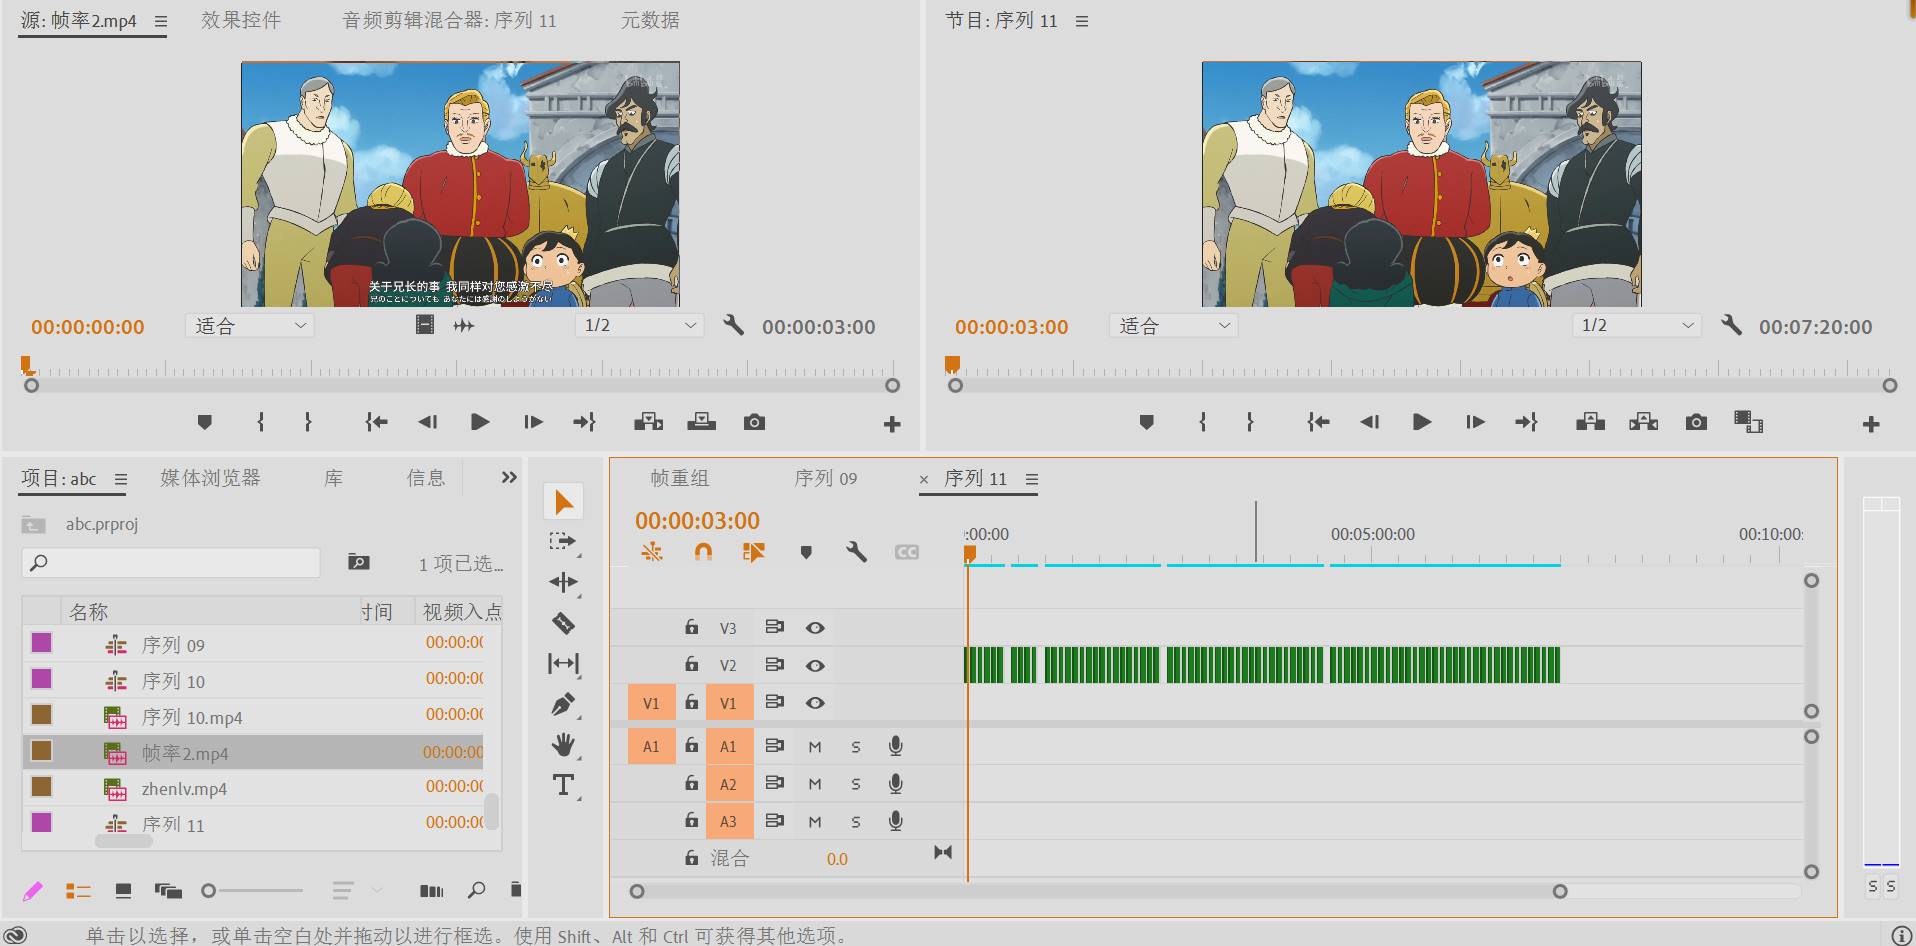The width and height of the screenshot is (1916, 946).
Task: Choose the Ripple Edit tool
Action: click(x=563, y=582)
